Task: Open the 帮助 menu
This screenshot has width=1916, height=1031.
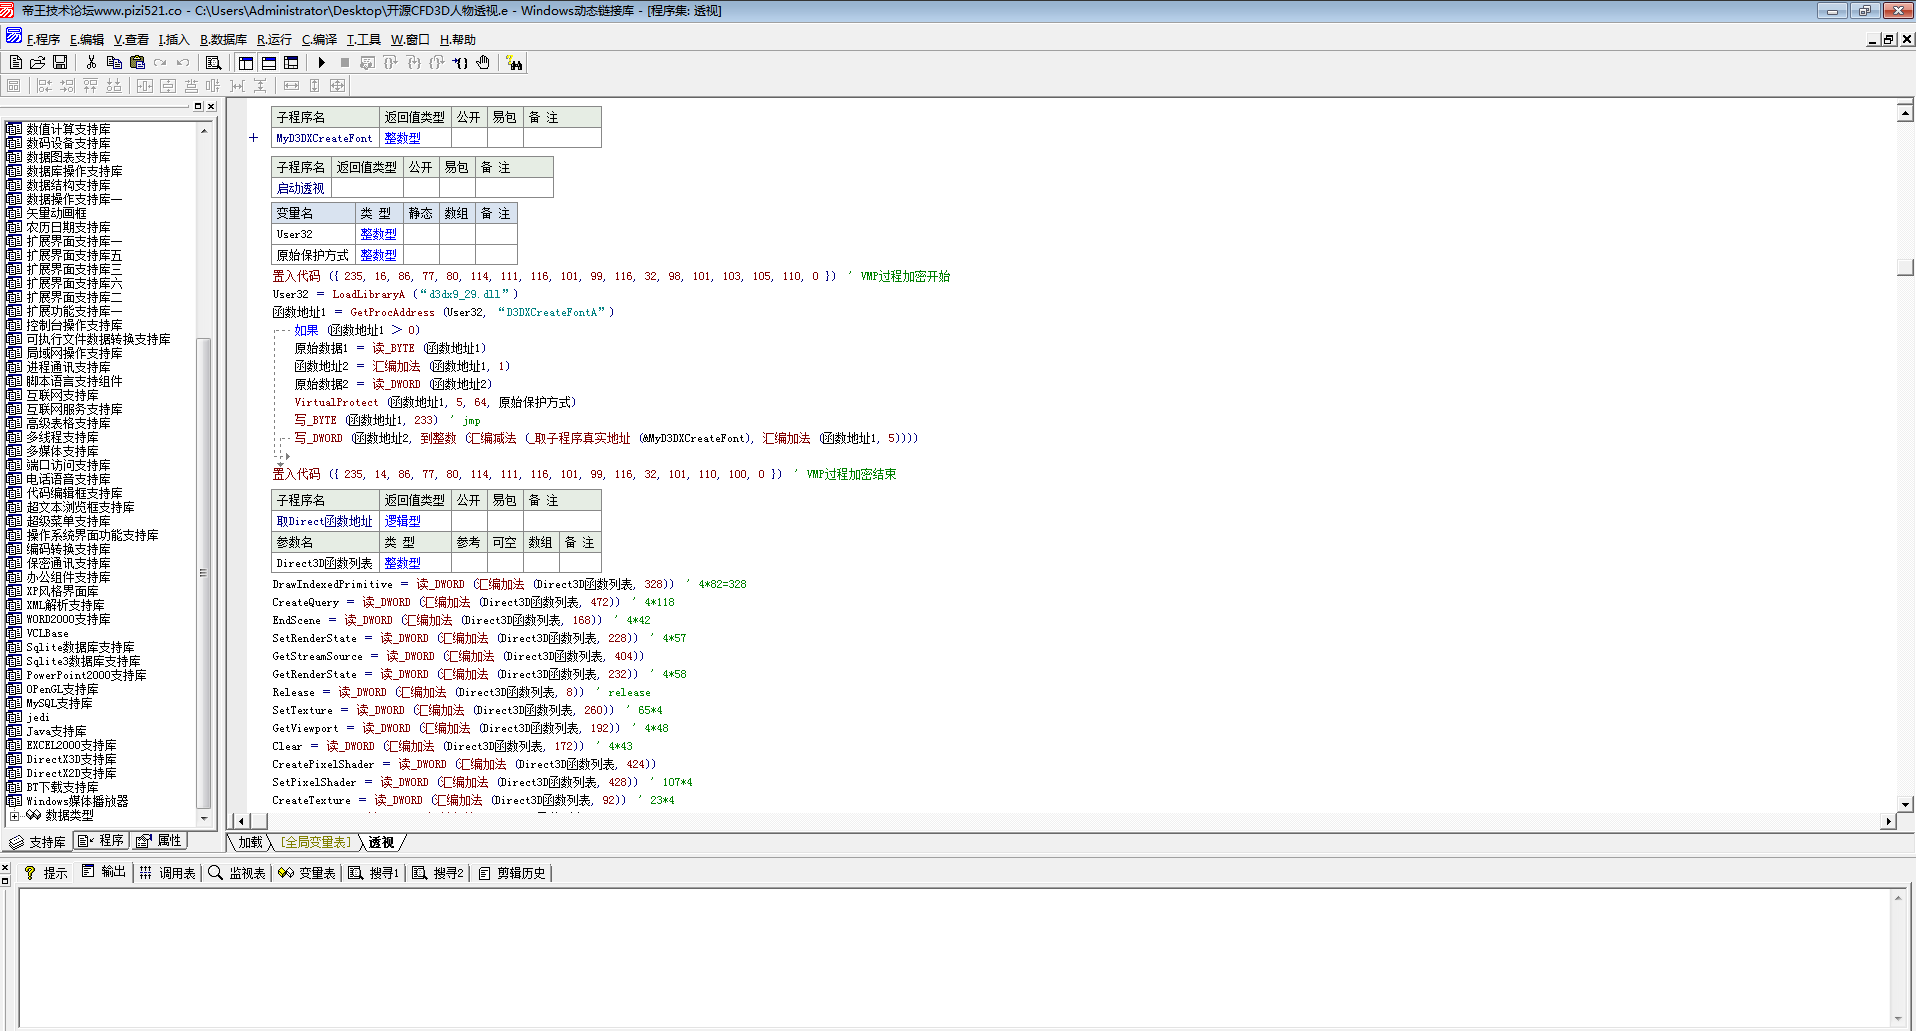Action: tap(458, 40)
